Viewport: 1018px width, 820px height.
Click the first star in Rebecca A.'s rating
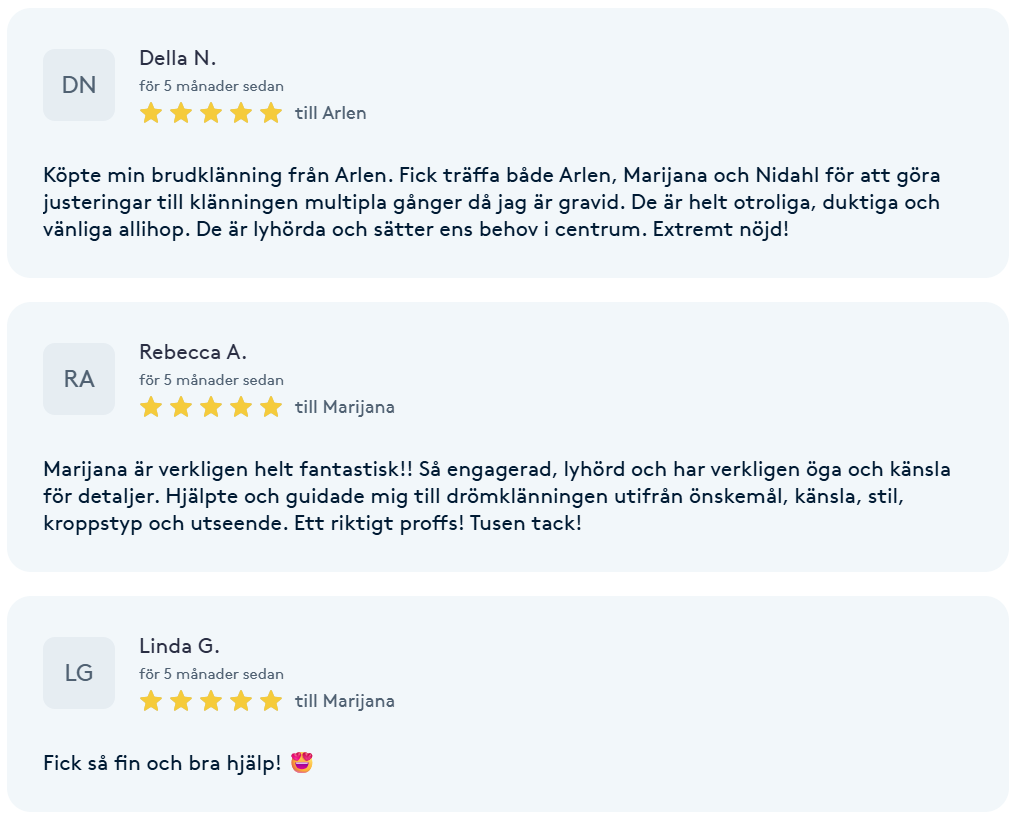tap(151, 407)
